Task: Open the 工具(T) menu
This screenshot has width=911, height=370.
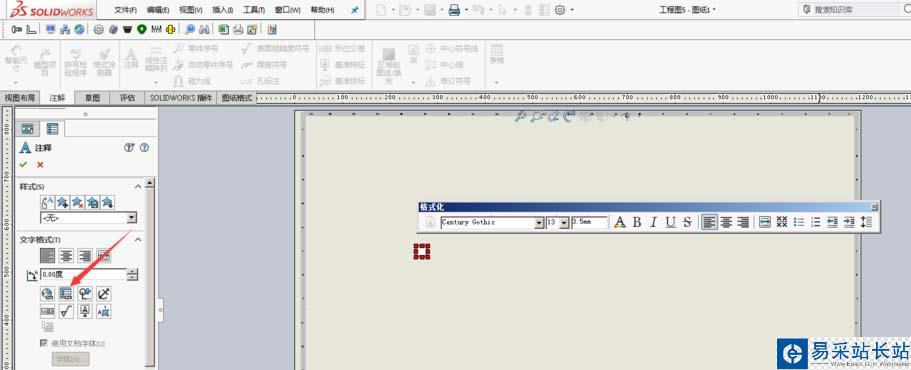Action: (254, 10)
